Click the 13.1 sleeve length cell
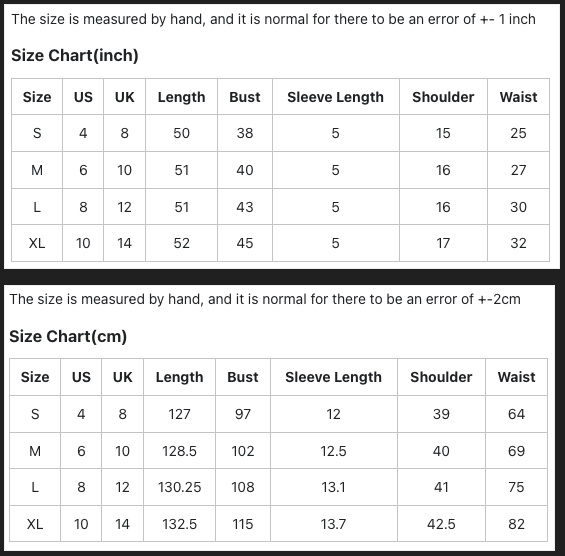Screen dimensions: 565x556 coord(333,487)
